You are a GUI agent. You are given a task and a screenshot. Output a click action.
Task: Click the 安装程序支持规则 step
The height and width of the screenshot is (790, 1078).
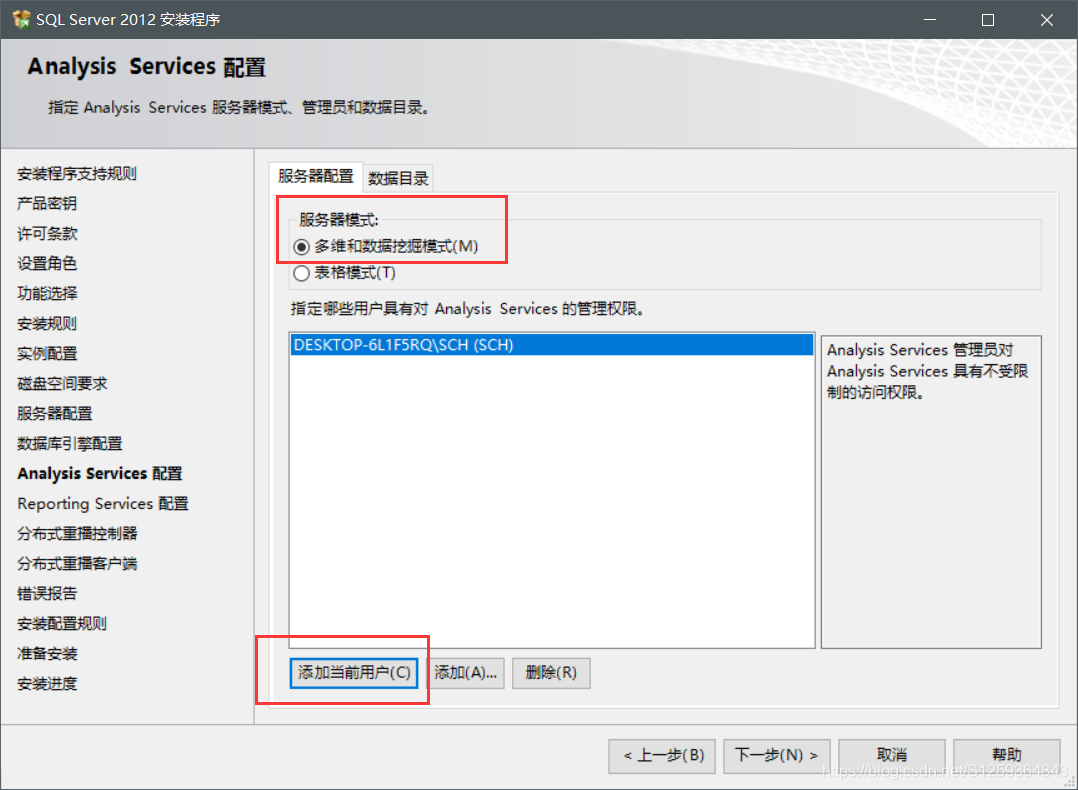(77, 174)
